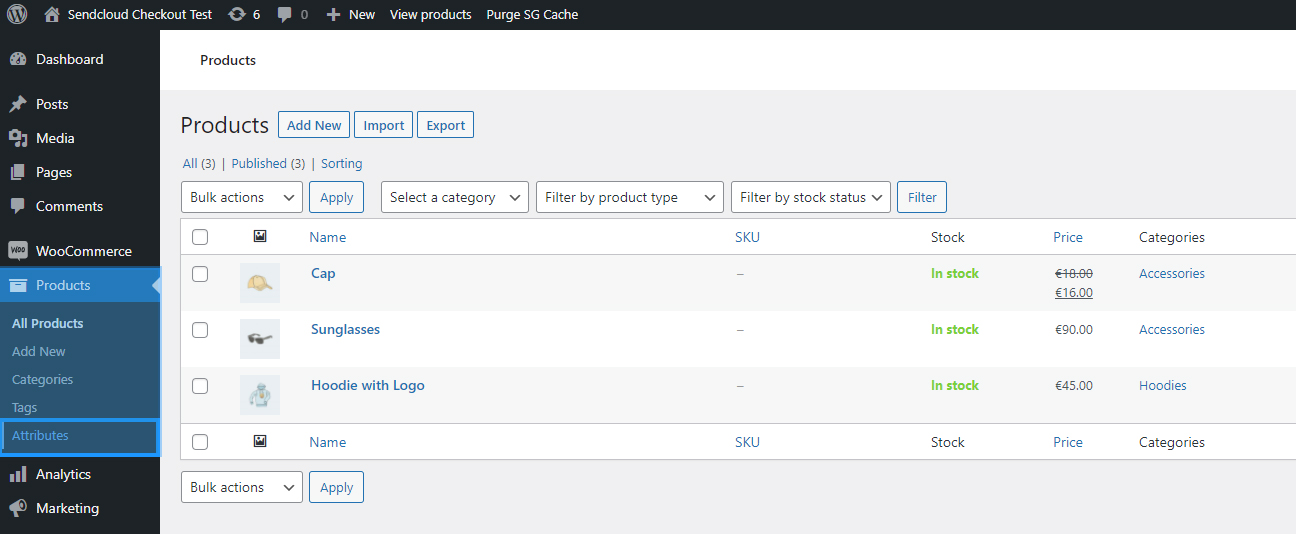The width and height of the screenshot is (1296, 534).
Task: Click the Pages icon in sidebar
Action: [x=17, y=172]
